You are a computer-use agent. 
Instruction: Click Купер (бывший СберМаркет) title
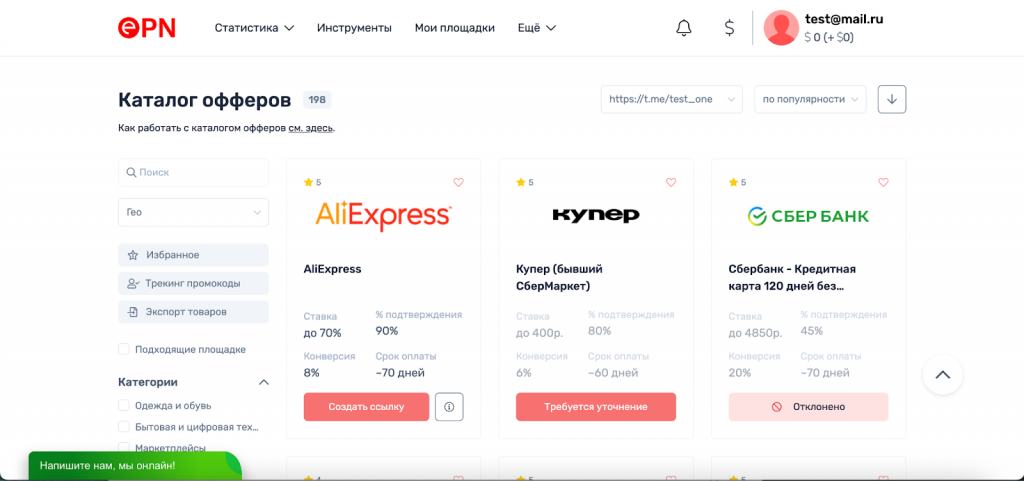coord(559,277)
